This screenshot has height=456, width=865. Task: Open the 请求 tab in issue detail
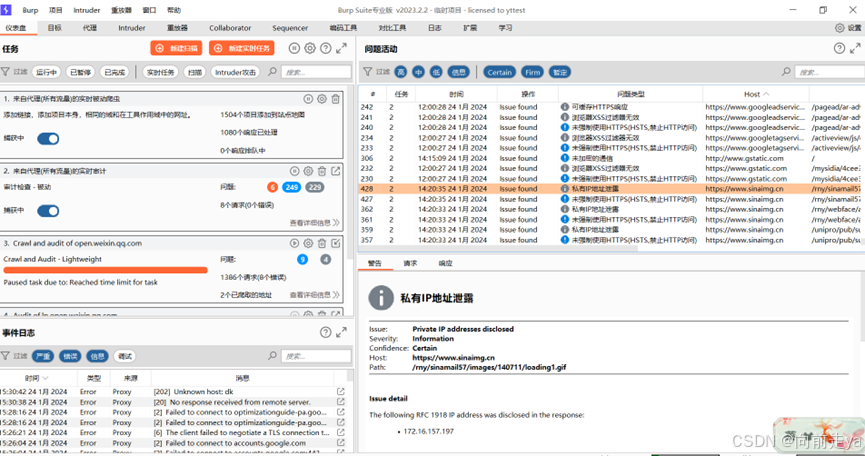410,263
